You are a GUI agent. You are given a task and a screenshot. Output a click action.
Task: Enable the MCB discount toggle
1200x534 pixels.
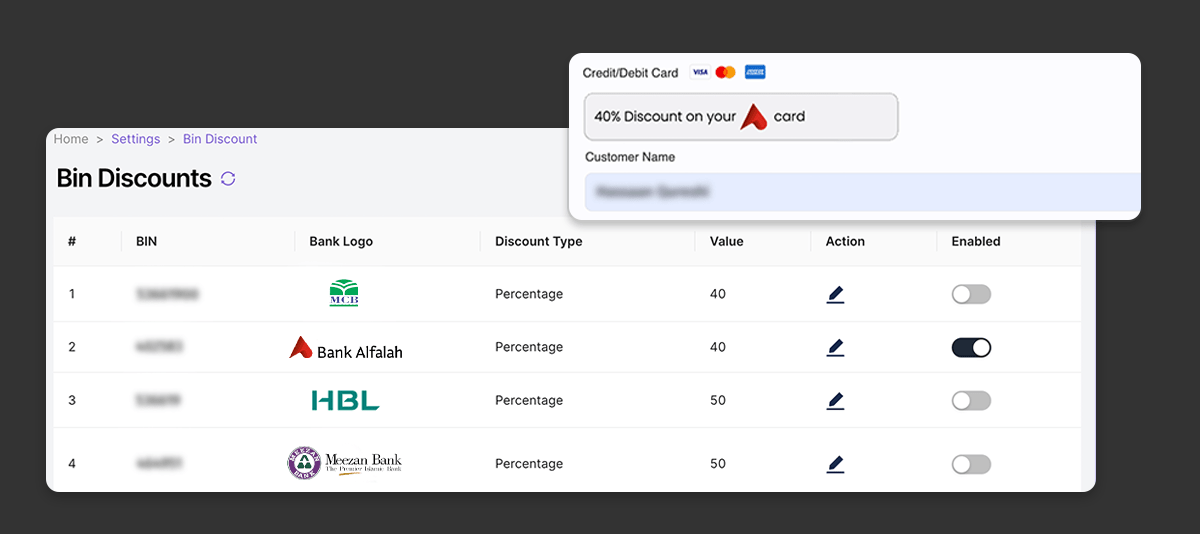point(971,294)
